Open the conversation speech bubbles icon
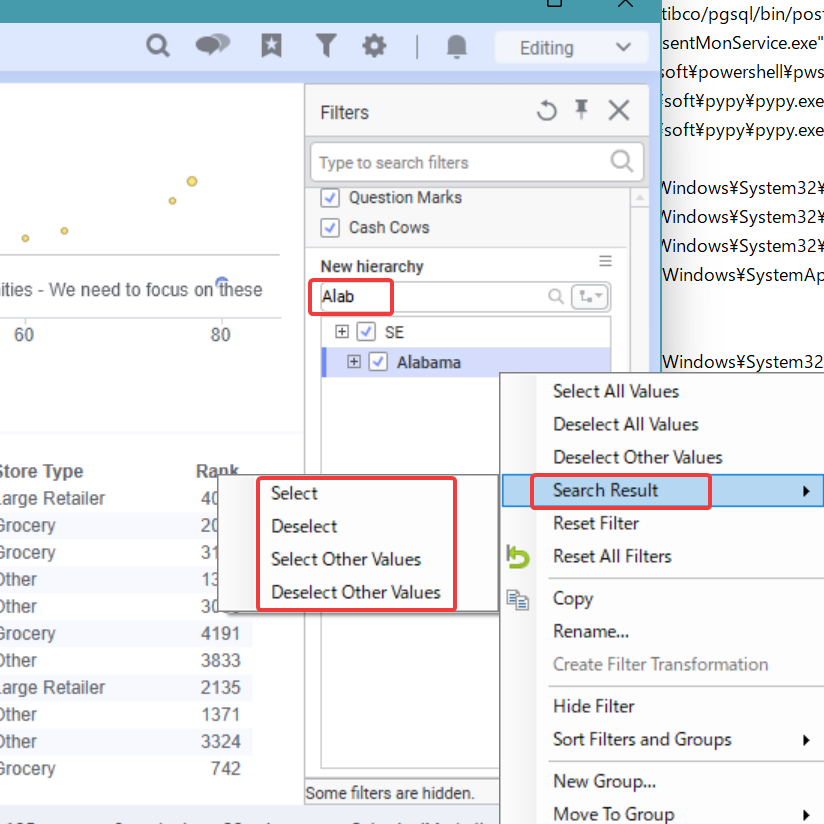 click(213, 45)
